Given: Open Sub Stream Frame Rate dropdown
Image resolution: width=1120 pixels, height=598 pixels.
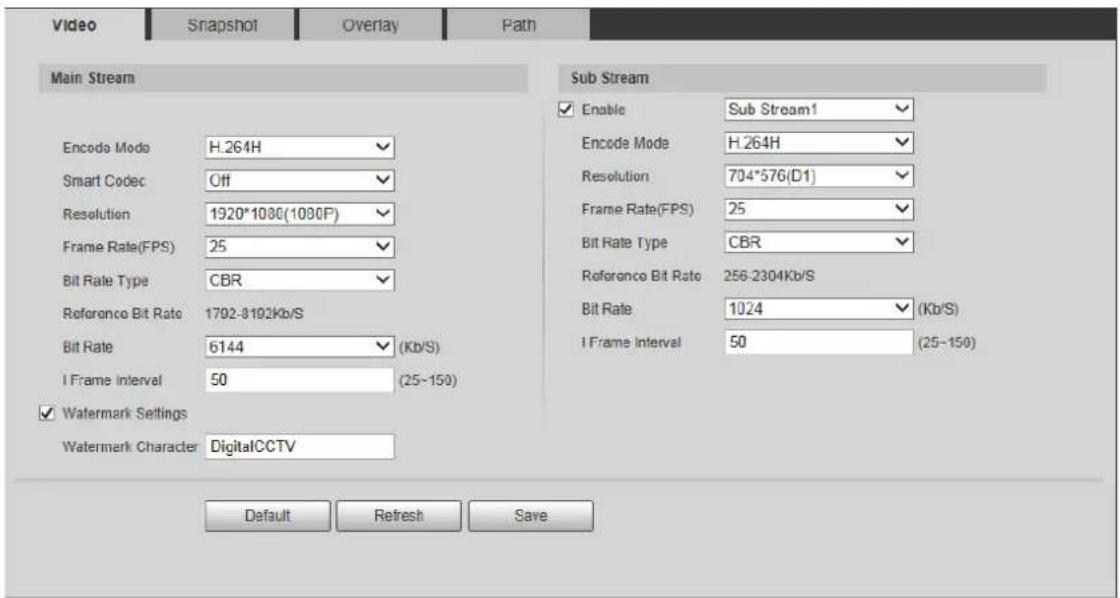Looking at the screenshot, I should coord(819,209).
